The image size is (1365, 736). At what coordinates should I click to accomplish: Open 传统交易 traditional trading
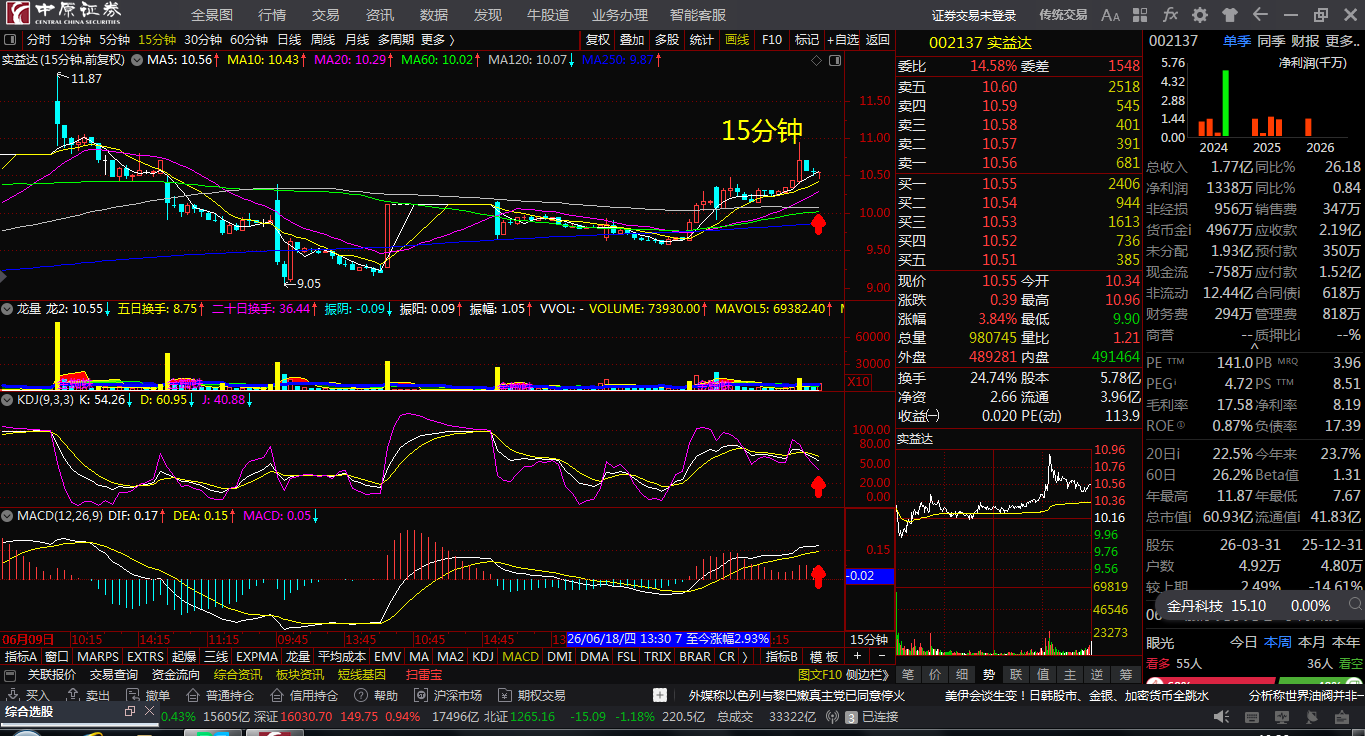[x=1063, y=15]
